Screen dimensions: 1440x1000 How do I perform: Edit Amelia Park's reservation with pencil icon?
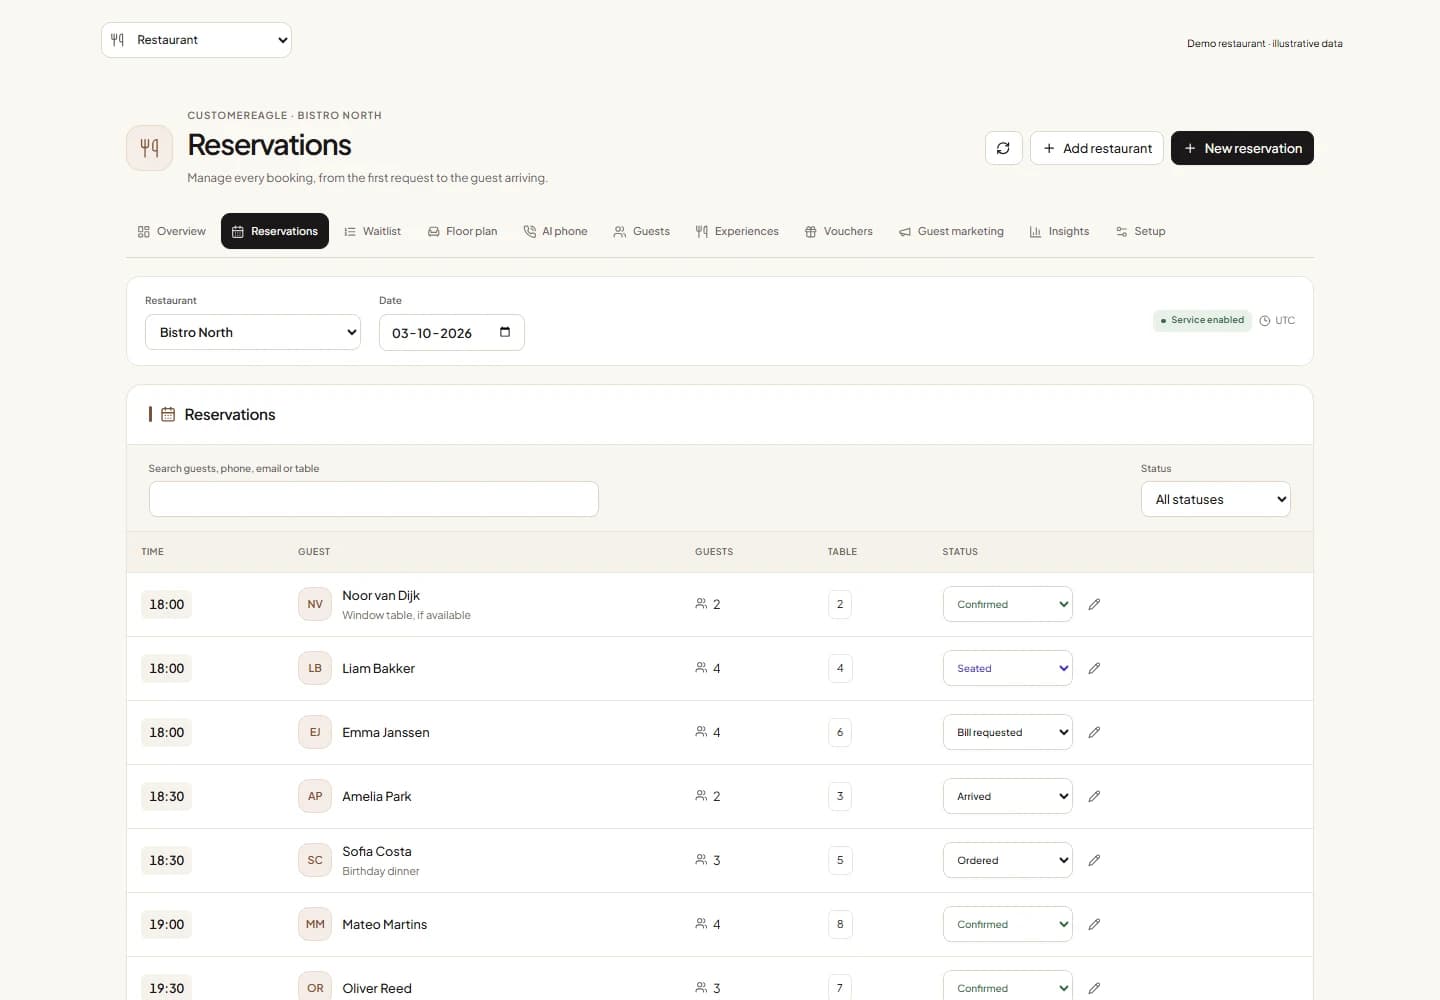pos(1094,796)
